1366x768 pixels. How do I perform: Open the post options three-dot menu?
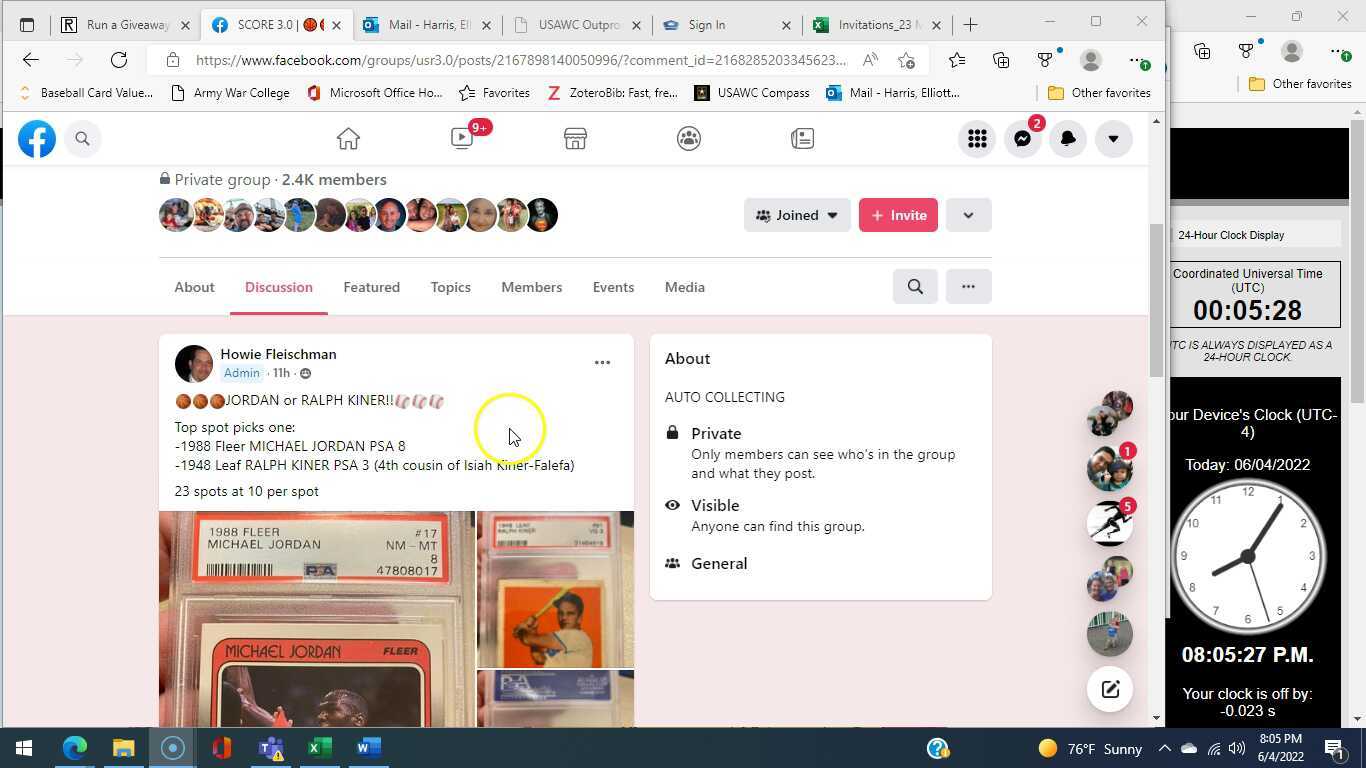click(x=602, y=363)
